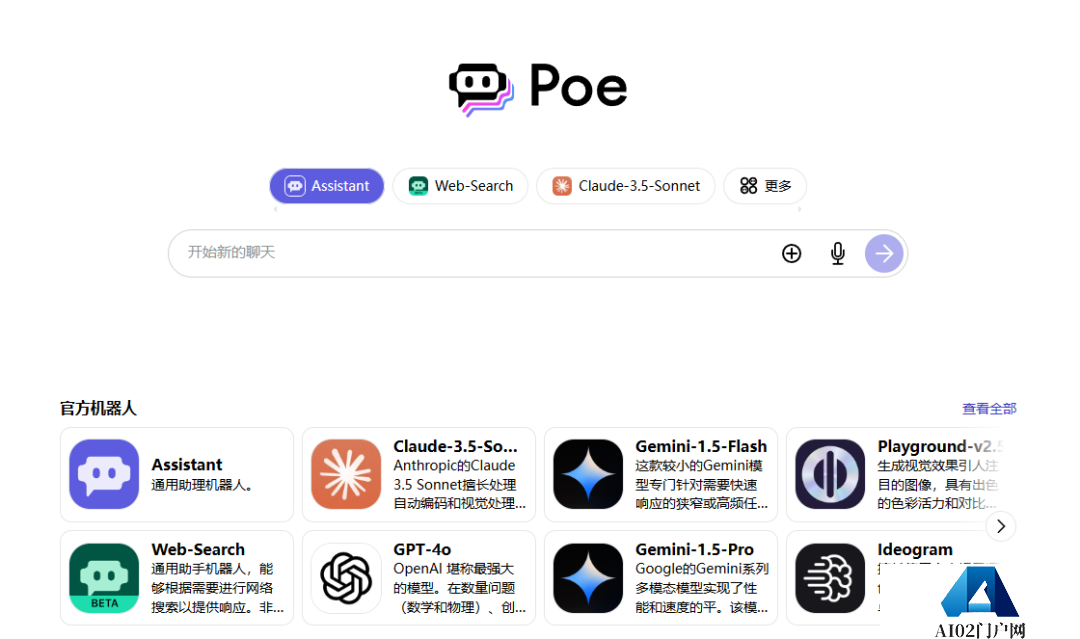
Task: Open the Gemini-1.5-Flash card icon
Action: [588, 474]
